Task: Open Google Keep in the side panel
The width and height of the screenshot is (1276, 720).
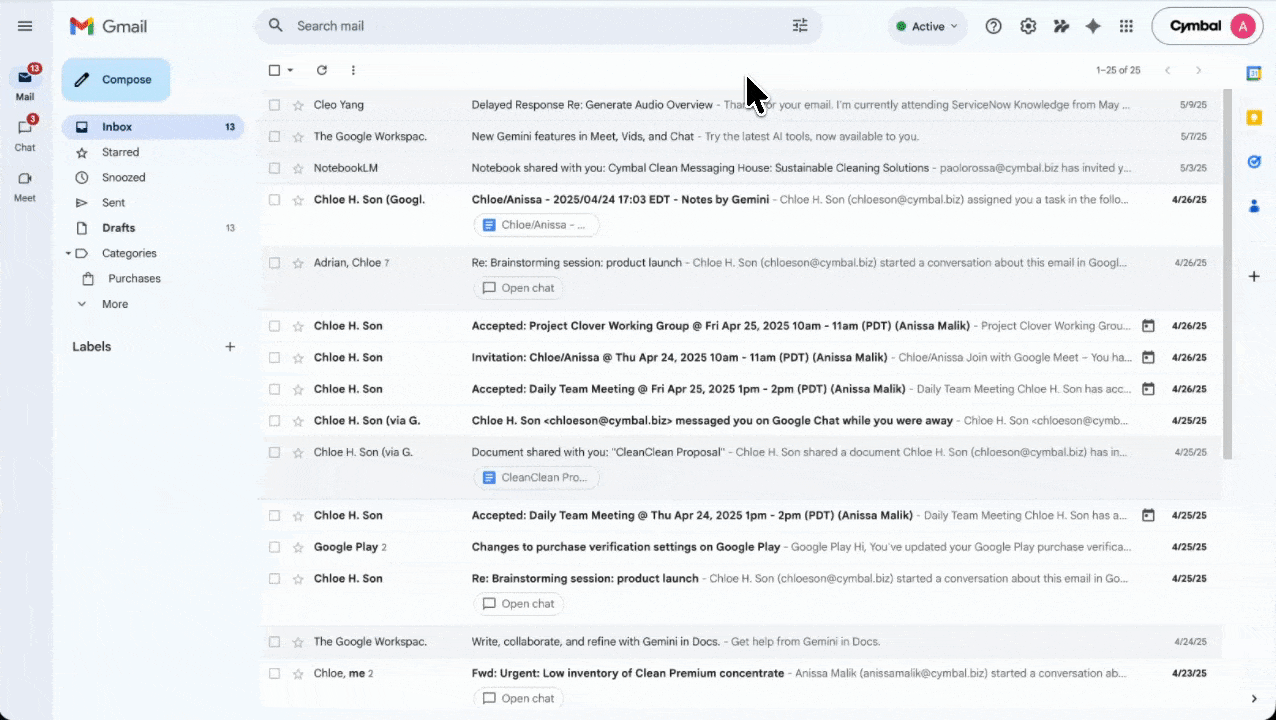Action: [1254, 119]
